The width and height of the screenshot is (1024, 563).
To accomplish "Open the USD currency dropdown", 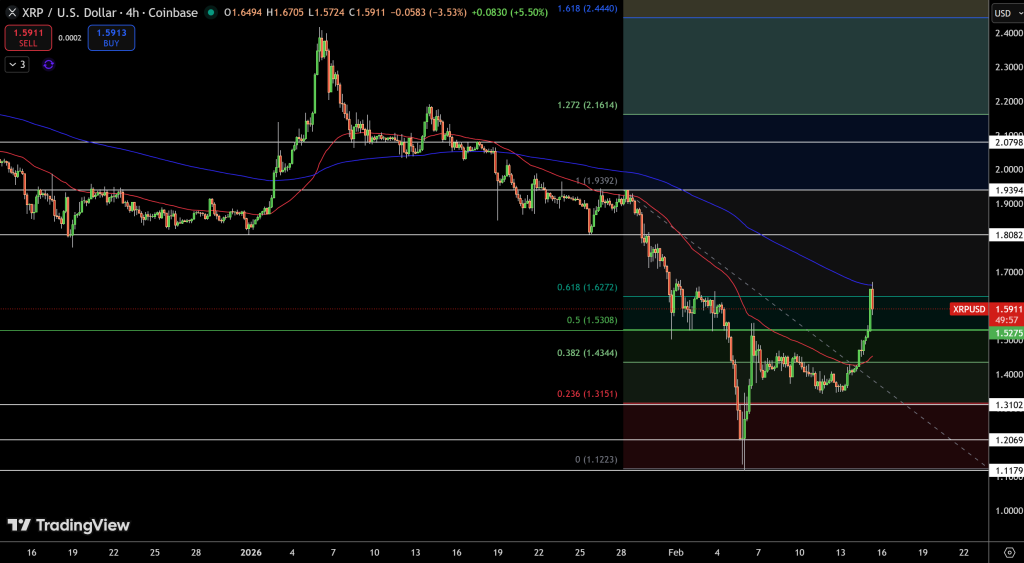I will pyautogui.click(x=1006, y=13).
